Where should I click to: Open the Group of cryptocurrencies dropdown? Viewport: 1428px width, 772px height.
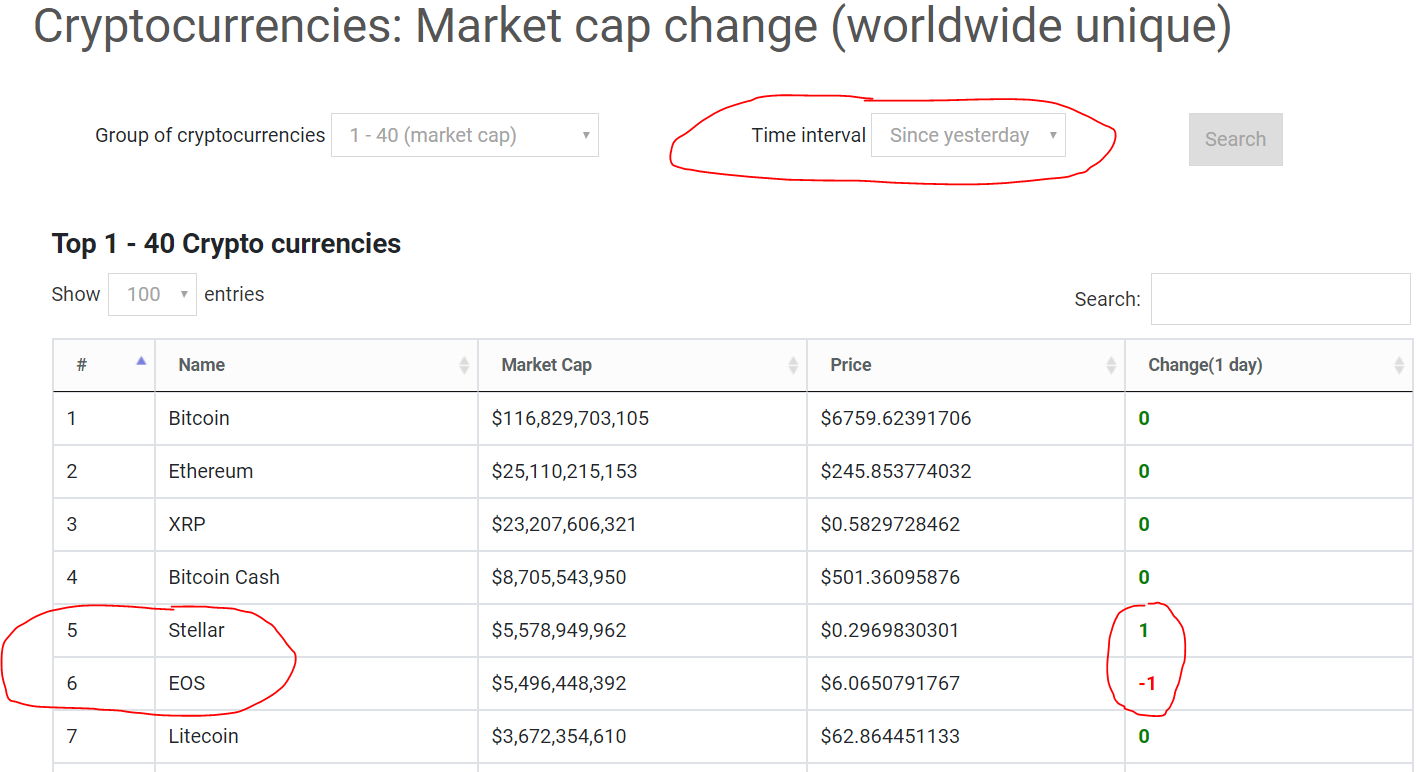(x=464, y=135)
